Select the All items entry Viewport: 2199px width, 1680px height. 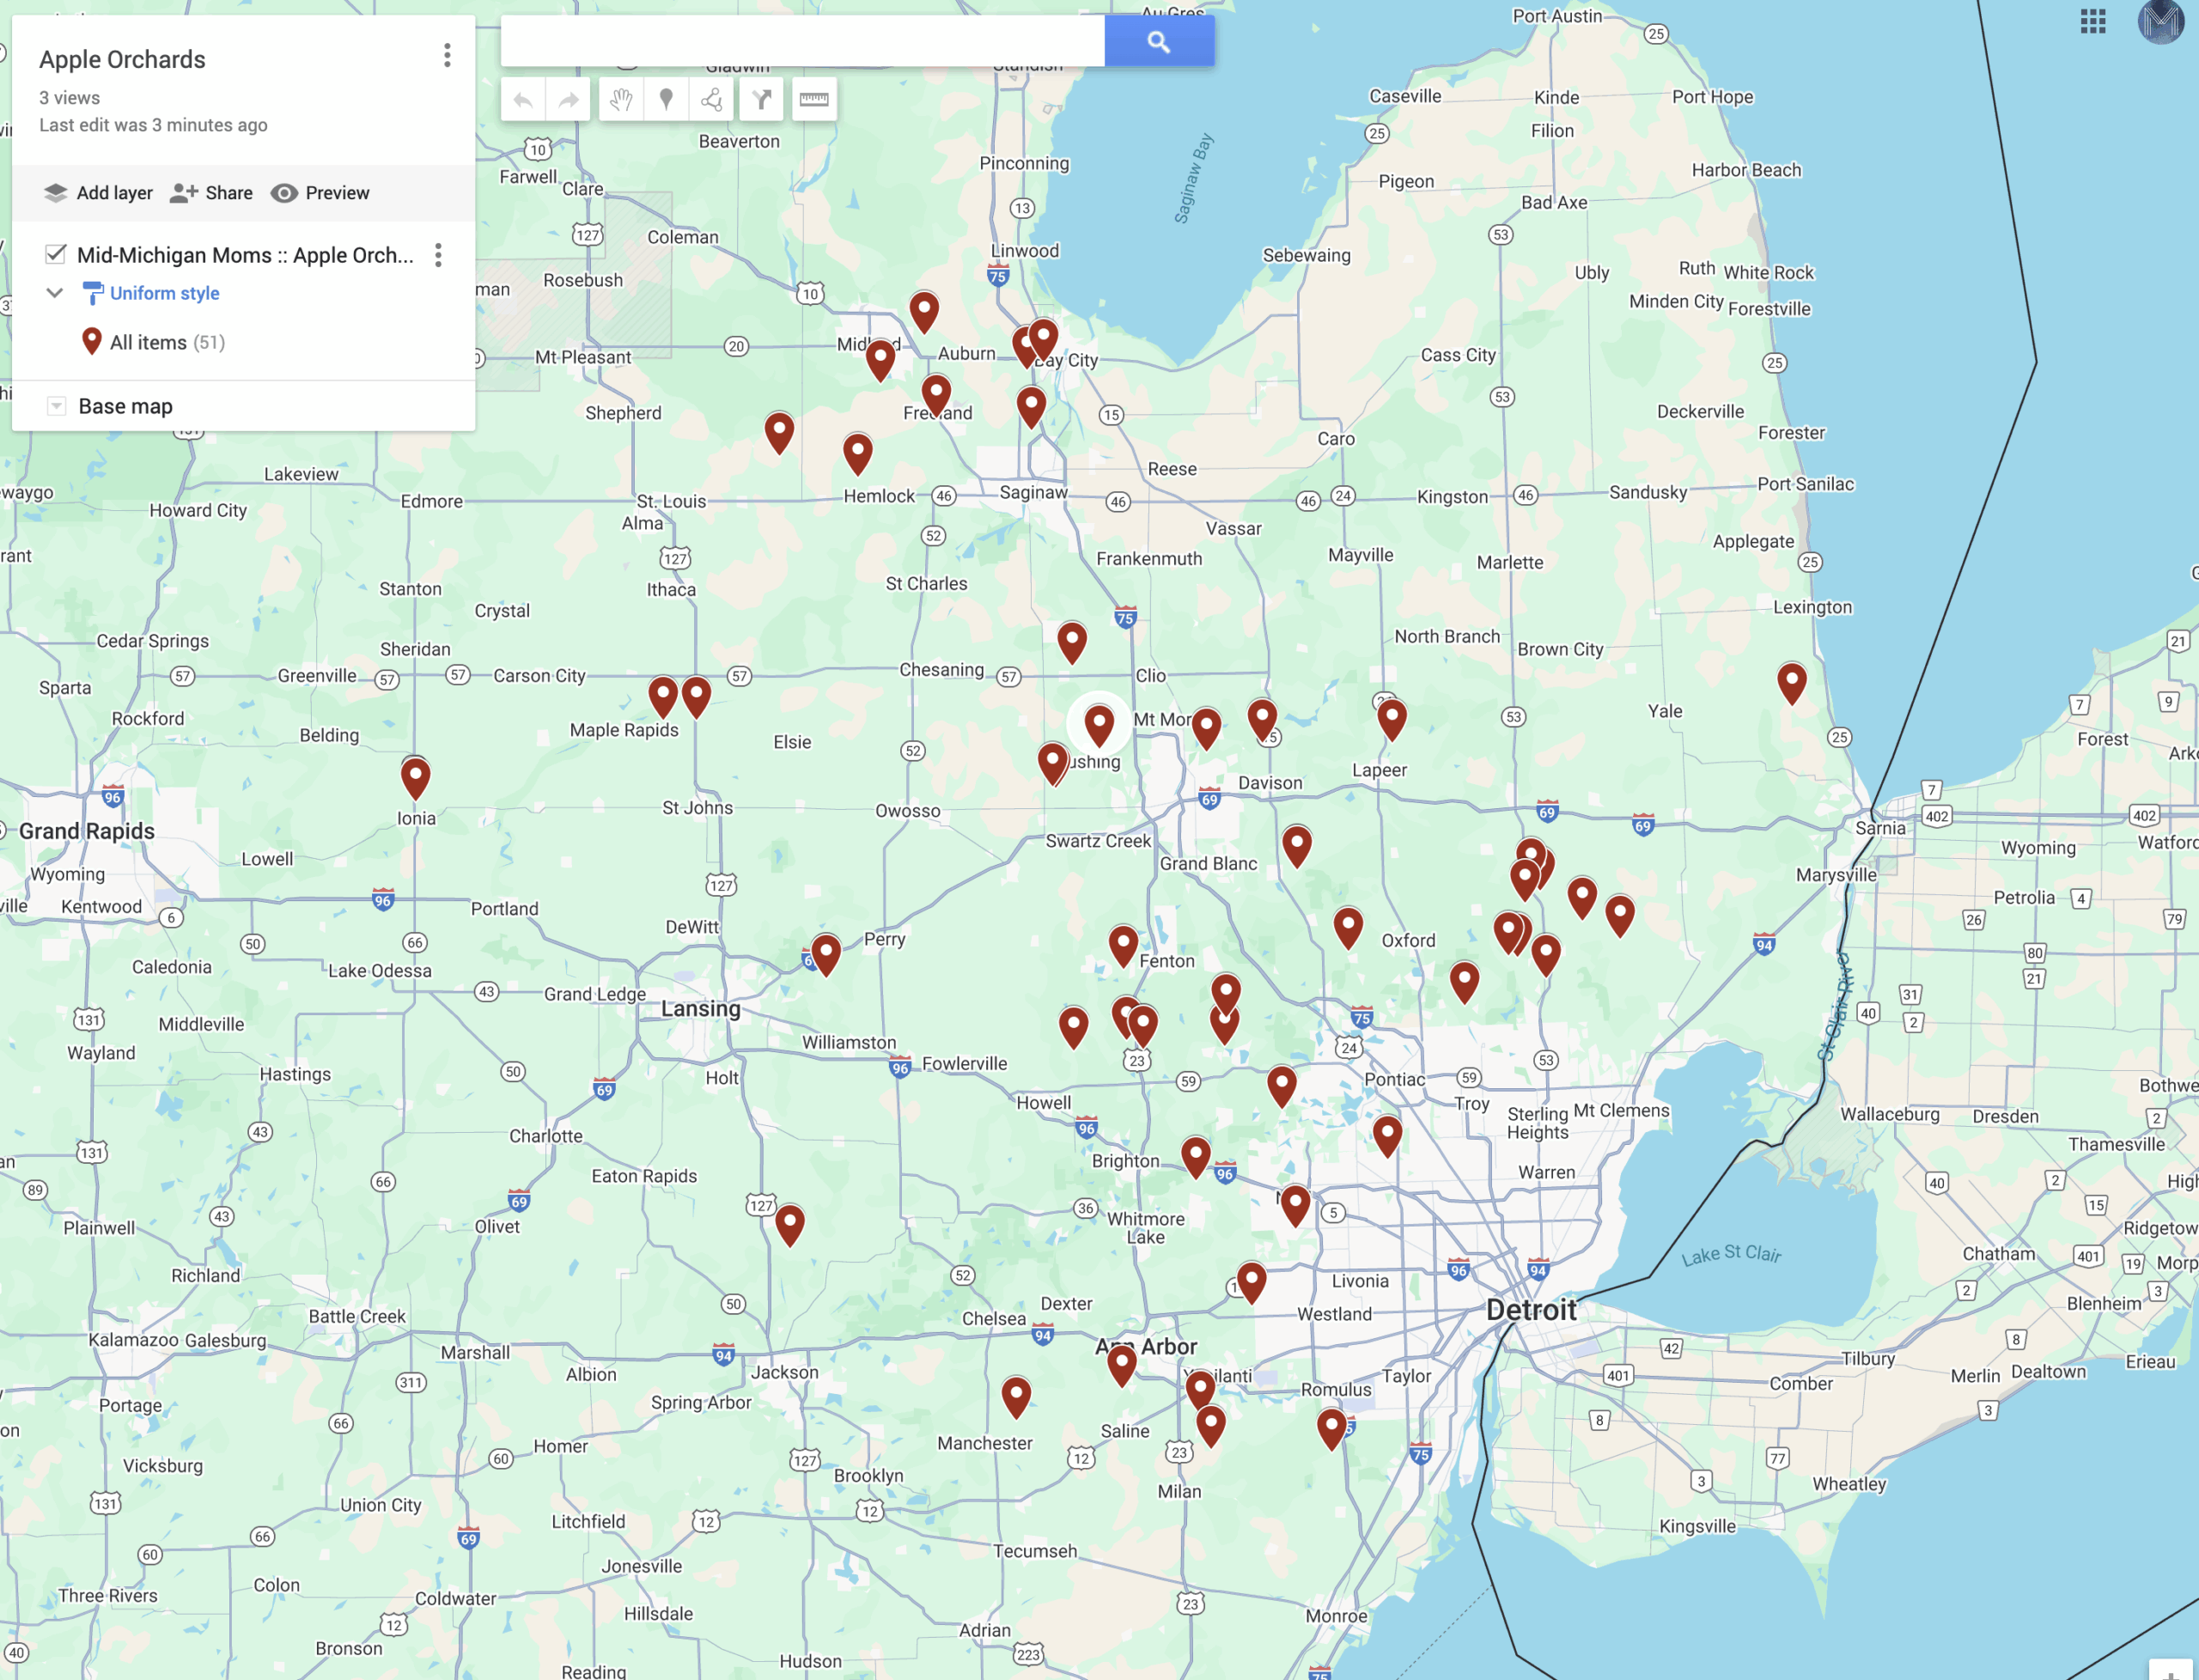click(x=148, y=342)
